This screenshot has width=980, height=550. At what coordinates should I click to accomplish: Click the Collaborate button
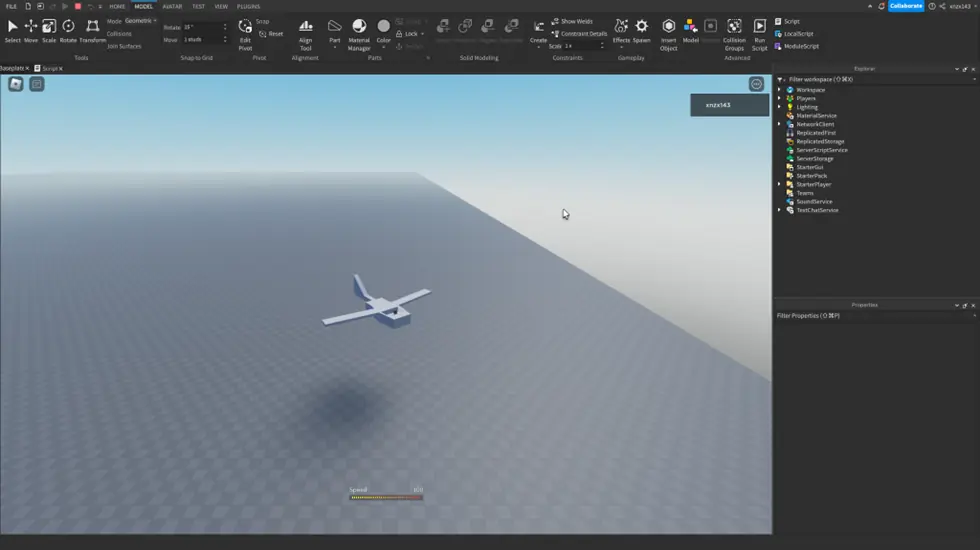[x=906, y=6]
